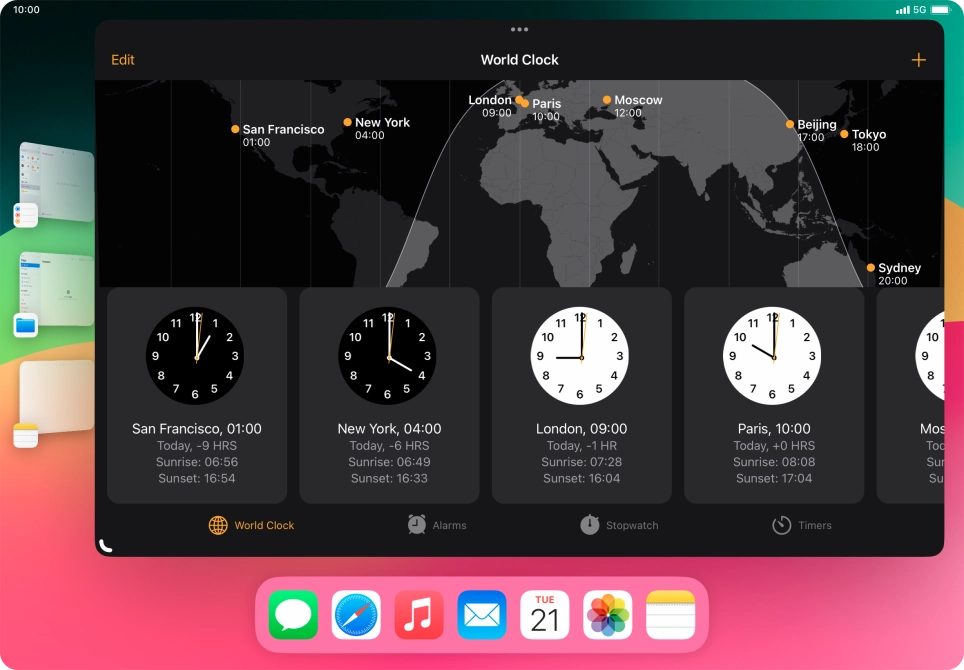This screenshot has width=964, height=670.
Task: Switch to the Files window thumbnail
Action: [x=56, y=290]
